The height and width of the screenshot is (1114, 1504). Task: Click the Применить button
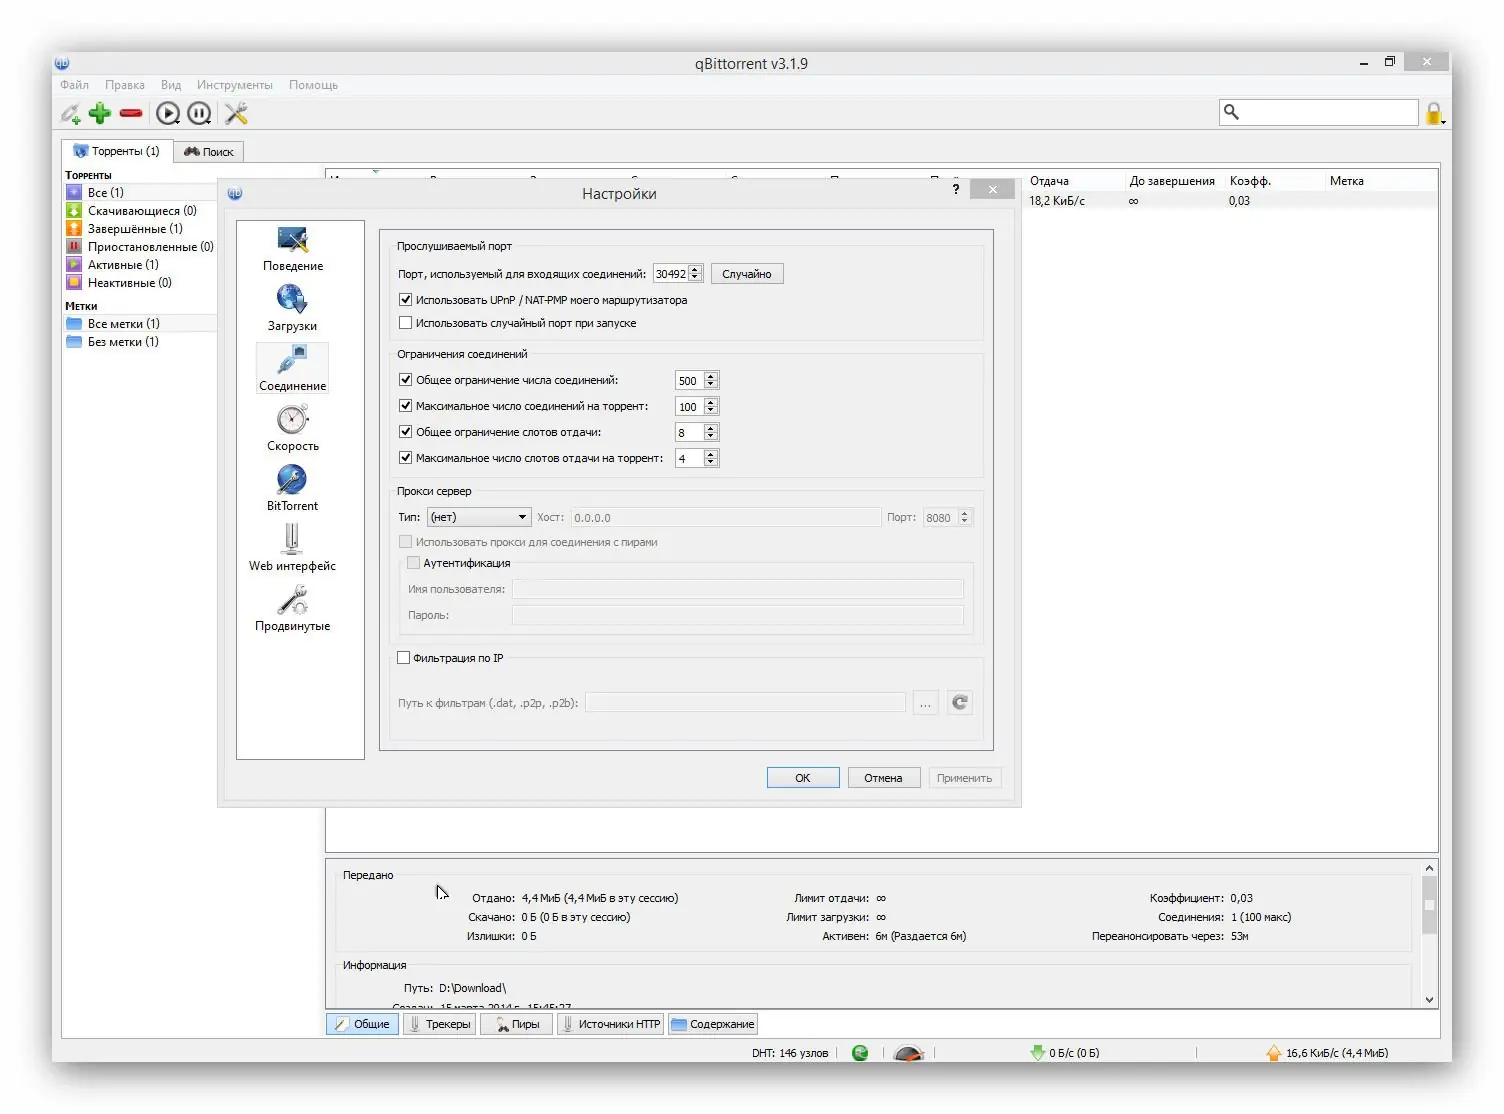coord(964,778)
